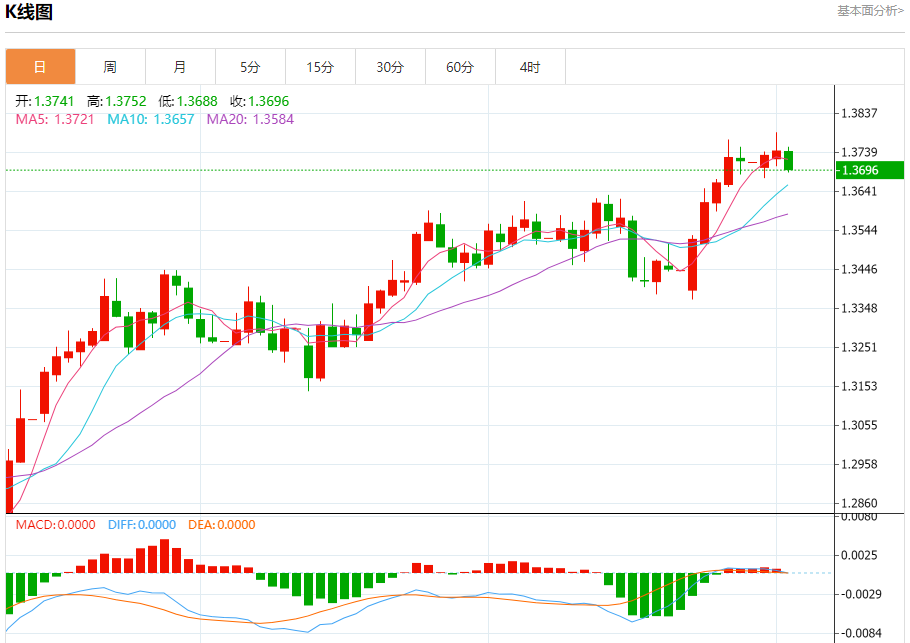Click the MA20: 1.3584 label
This screenshot has width=910, height=643.
251,119
